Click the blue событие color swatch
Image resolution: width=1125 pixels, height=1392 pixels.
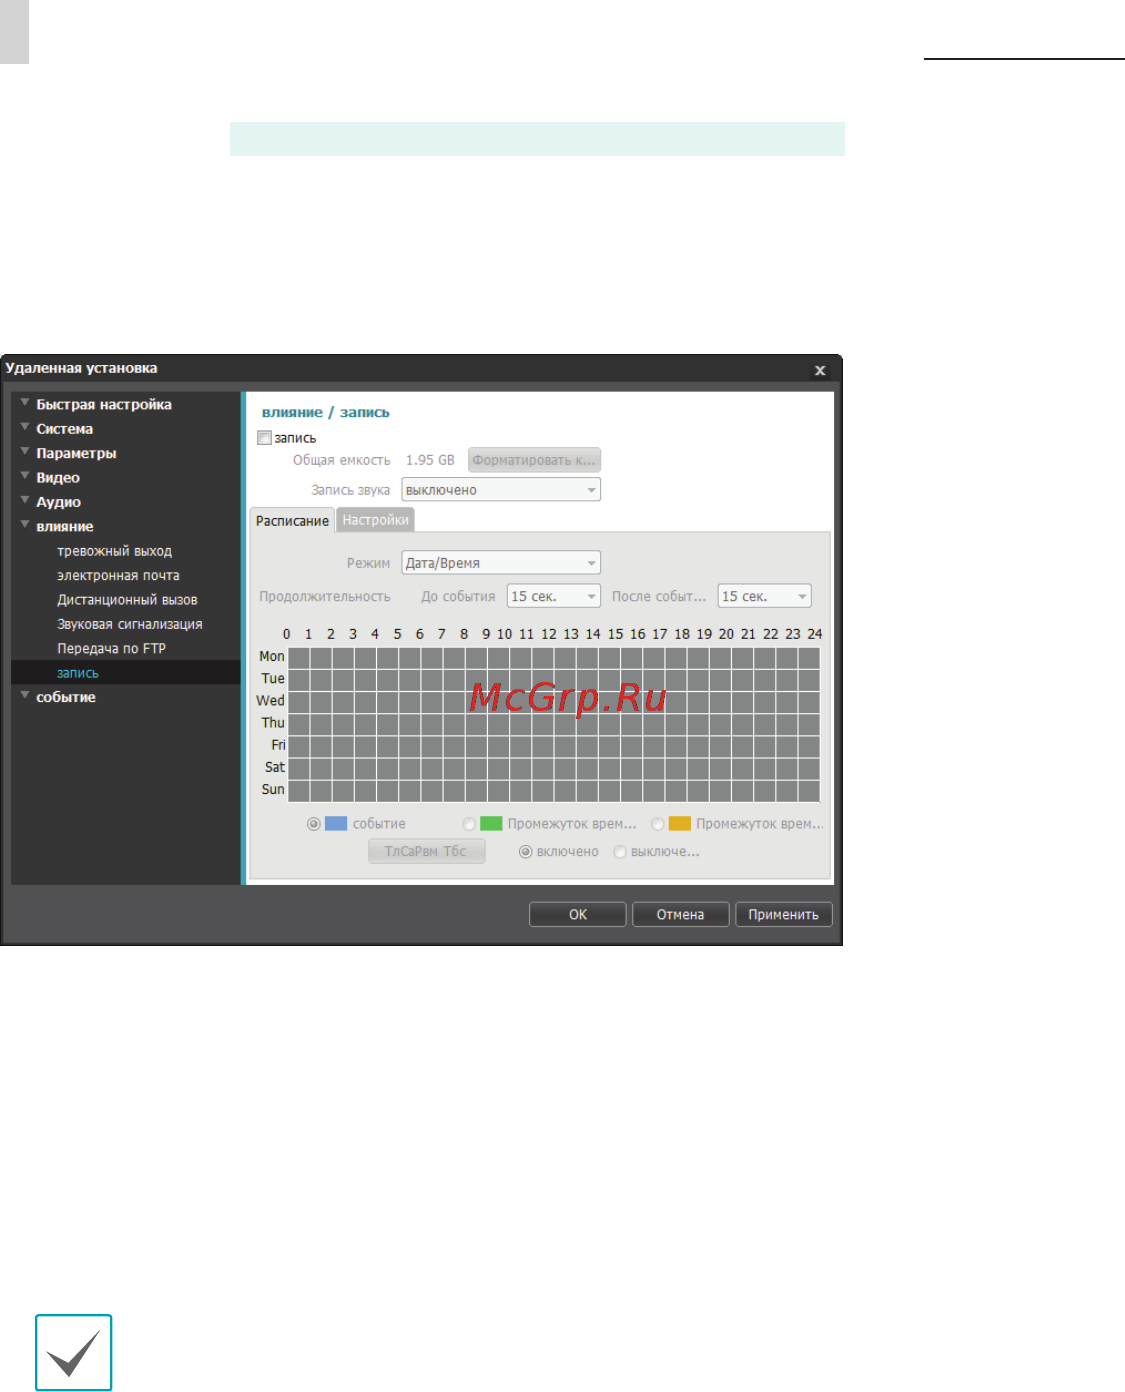tap(336, 824)
